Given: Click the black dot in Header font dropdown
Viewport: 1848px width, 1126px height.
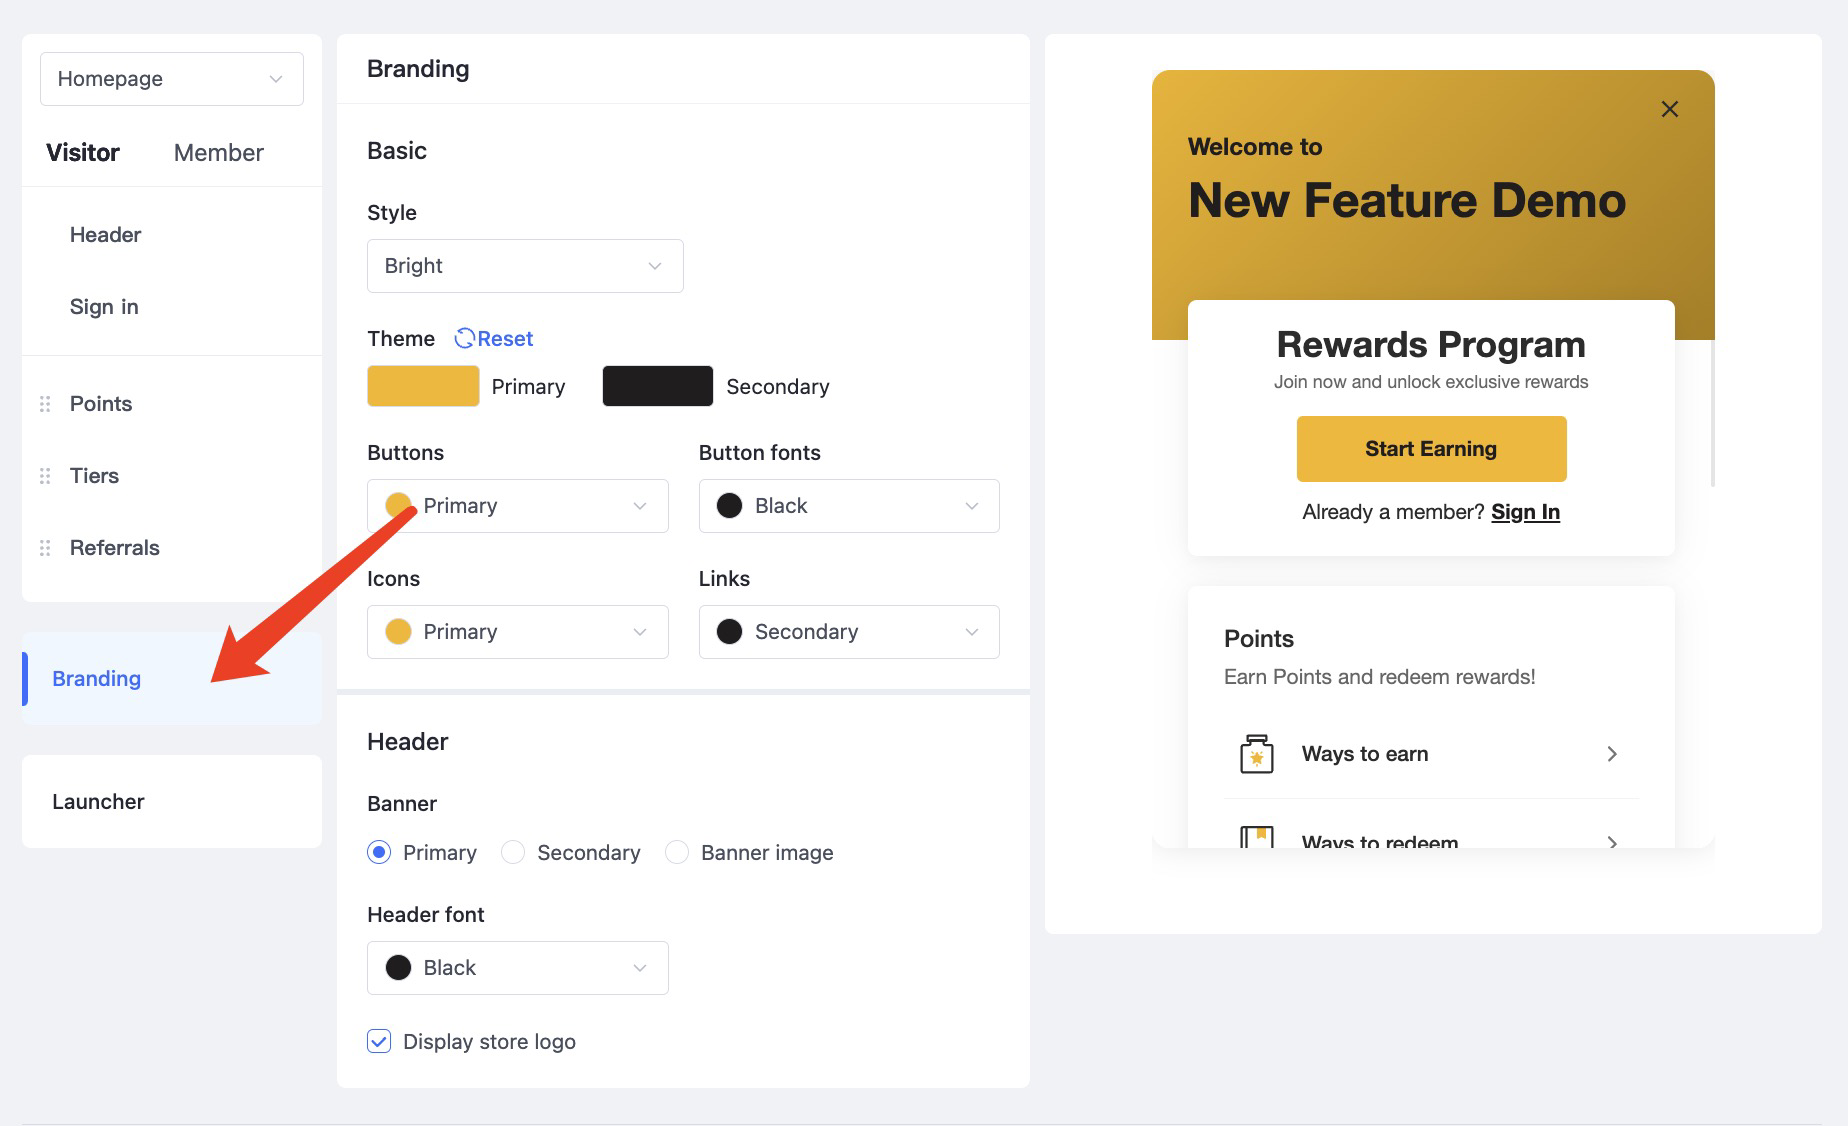Looking at the screenshot, I should pyautogui.click(x=398, y=968).
